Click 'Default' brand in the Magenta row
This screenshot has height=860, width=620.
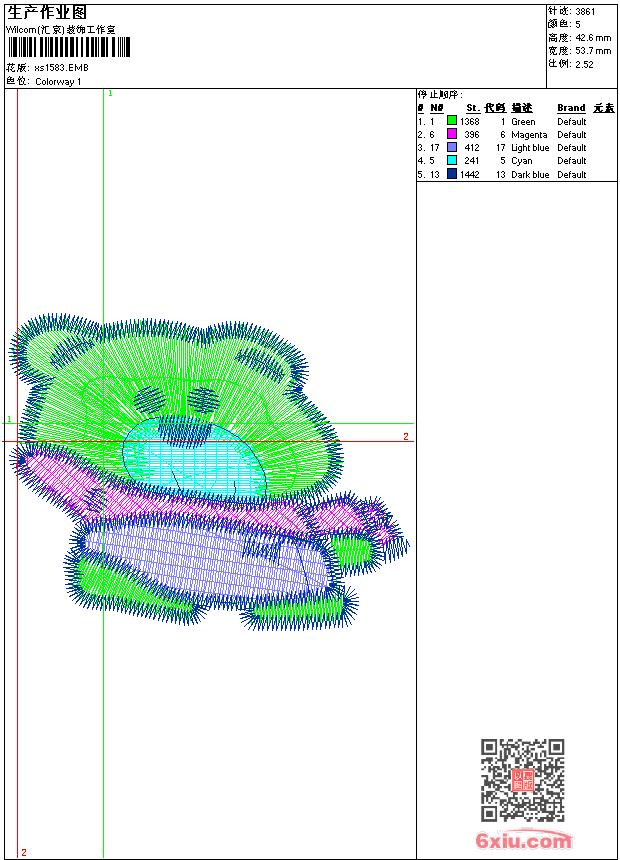coord(572,134)
